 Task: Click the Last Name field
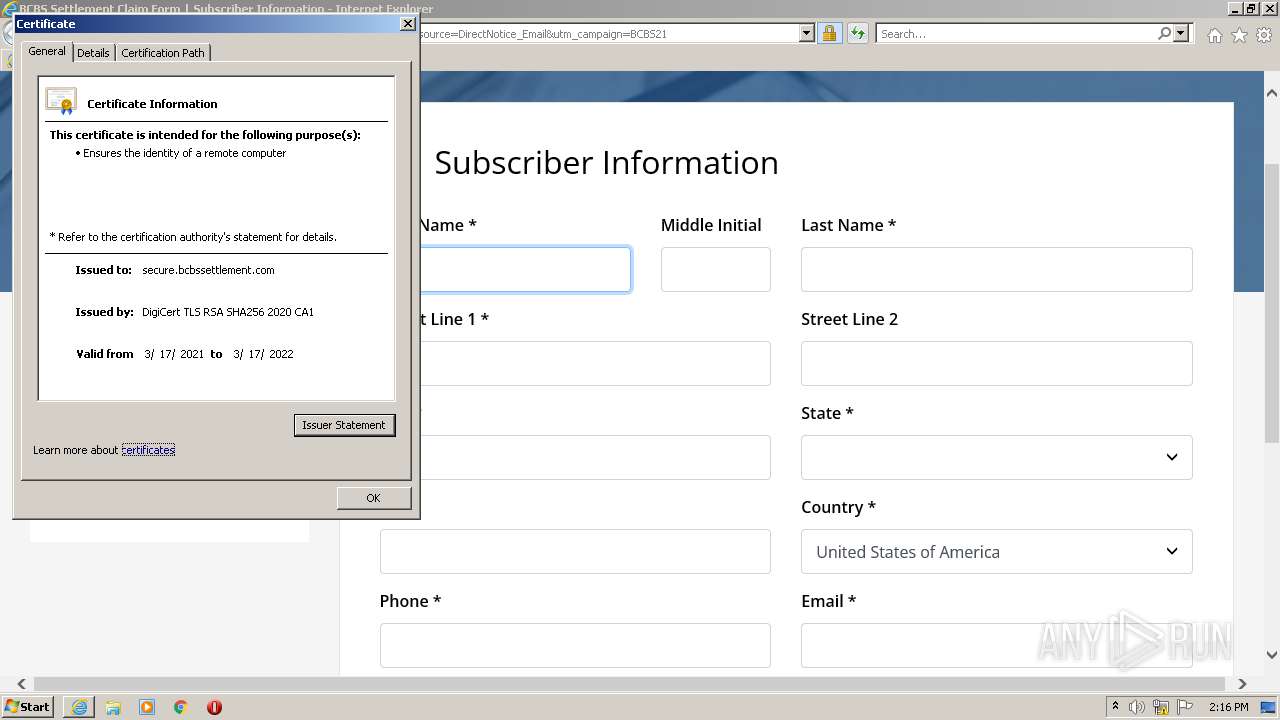coord(997,269)
